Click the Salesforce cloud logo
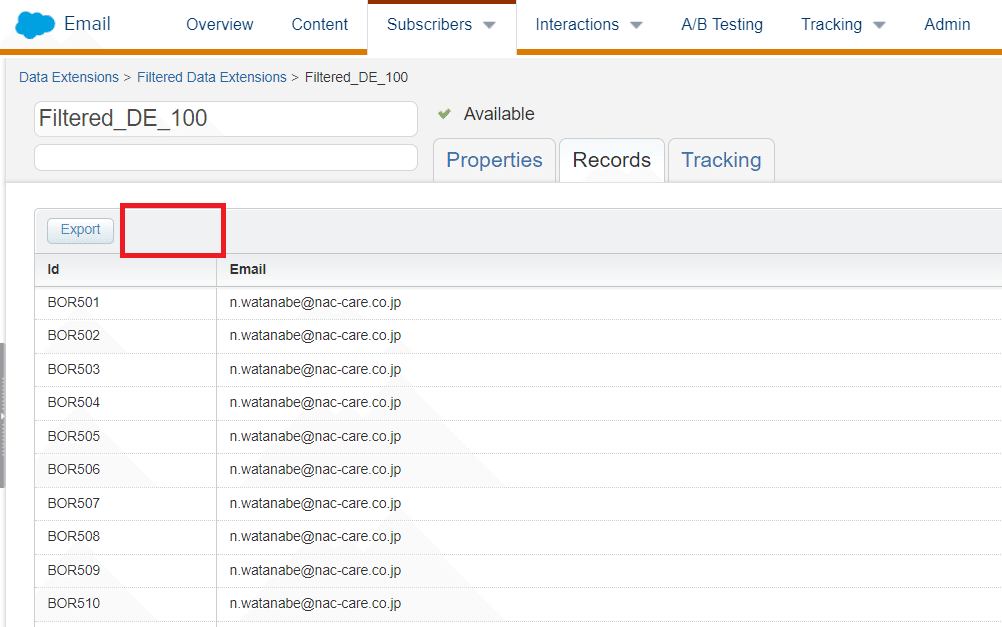The width and height of the screenshot is (1002, 627). click(x=35, y=25)
